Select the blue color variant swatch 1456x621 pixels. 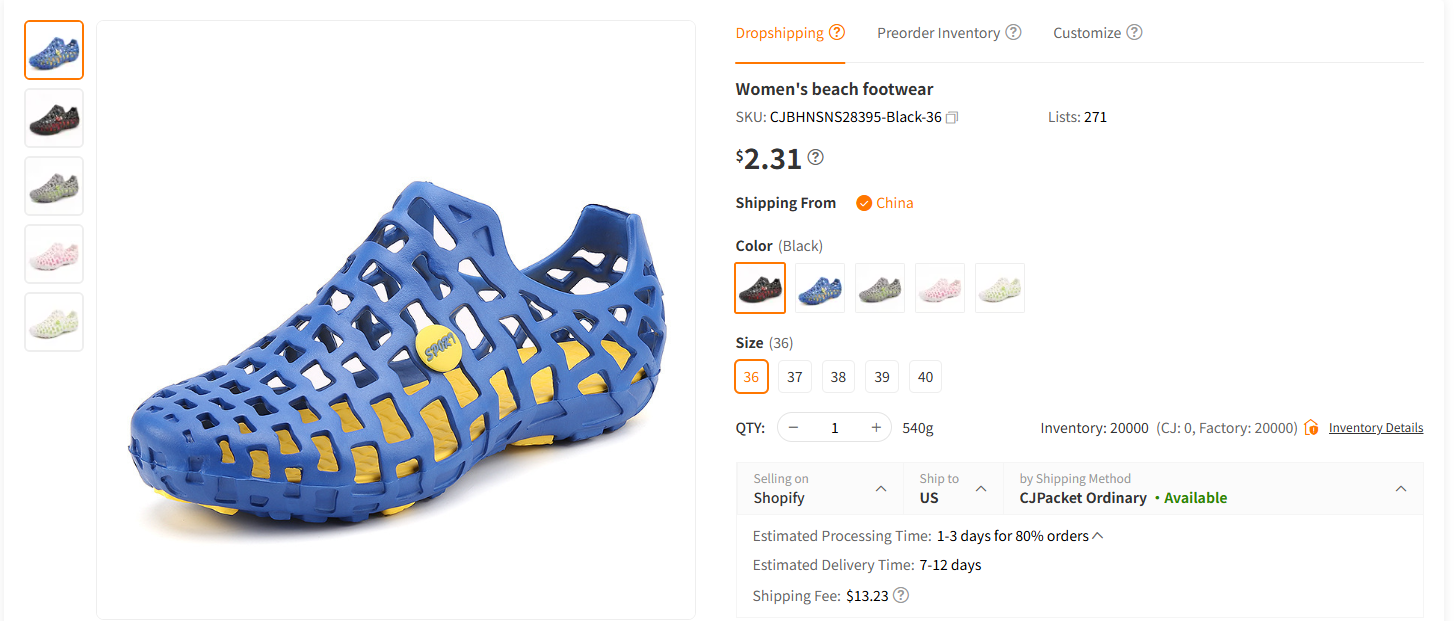[x=819, y=287]
